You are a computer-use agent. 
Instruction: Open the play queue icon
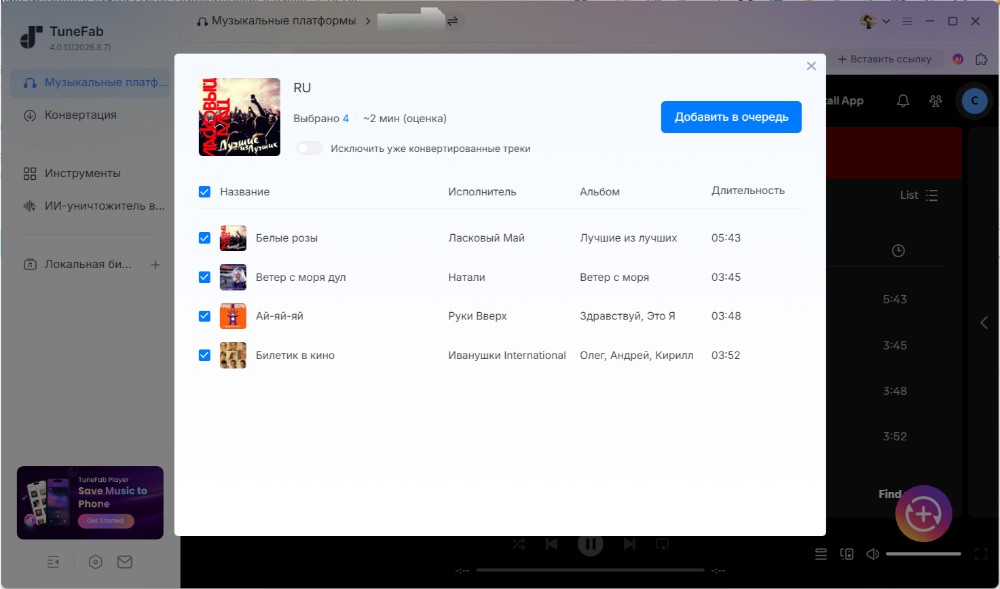click(821, 554)
